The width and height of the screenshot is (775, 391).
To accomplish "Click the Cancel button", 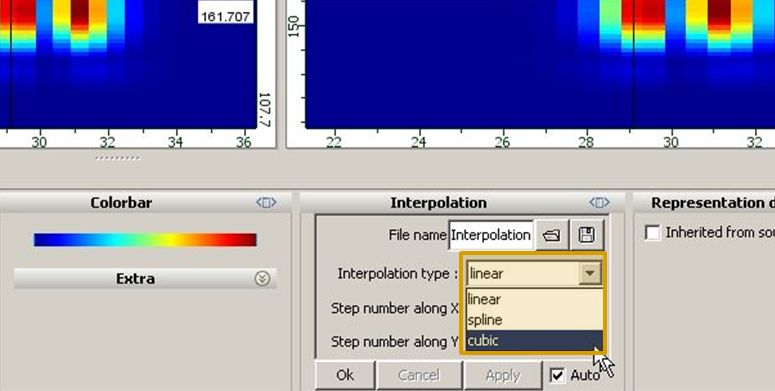I will point(419,375).
